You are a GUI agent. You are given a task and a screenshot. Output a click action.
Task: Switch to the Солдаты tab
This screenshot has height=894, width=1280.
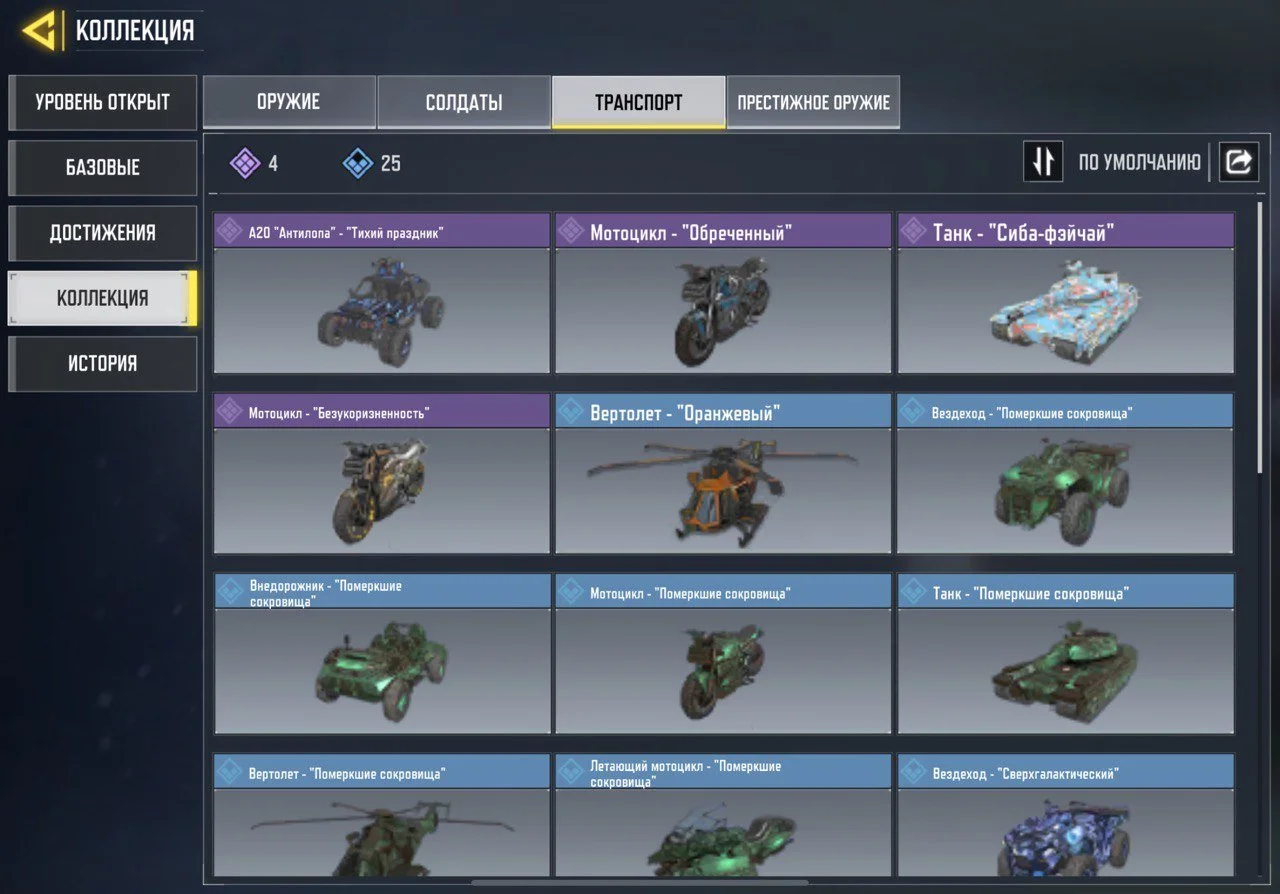(464, 102)
